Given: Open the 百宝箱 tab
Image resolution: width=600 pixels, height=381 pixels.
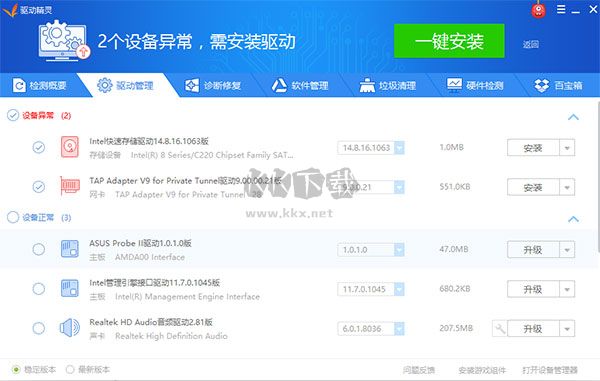Looking at the screenshot, I should click(558, 85).
